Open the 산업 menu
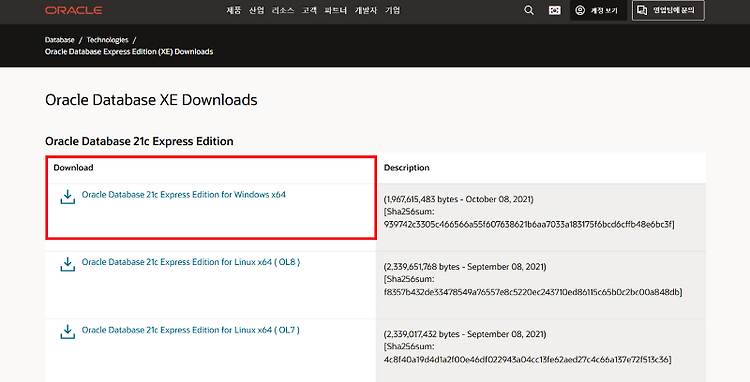Screen dimensions: 750x382 tap(256, 10)
